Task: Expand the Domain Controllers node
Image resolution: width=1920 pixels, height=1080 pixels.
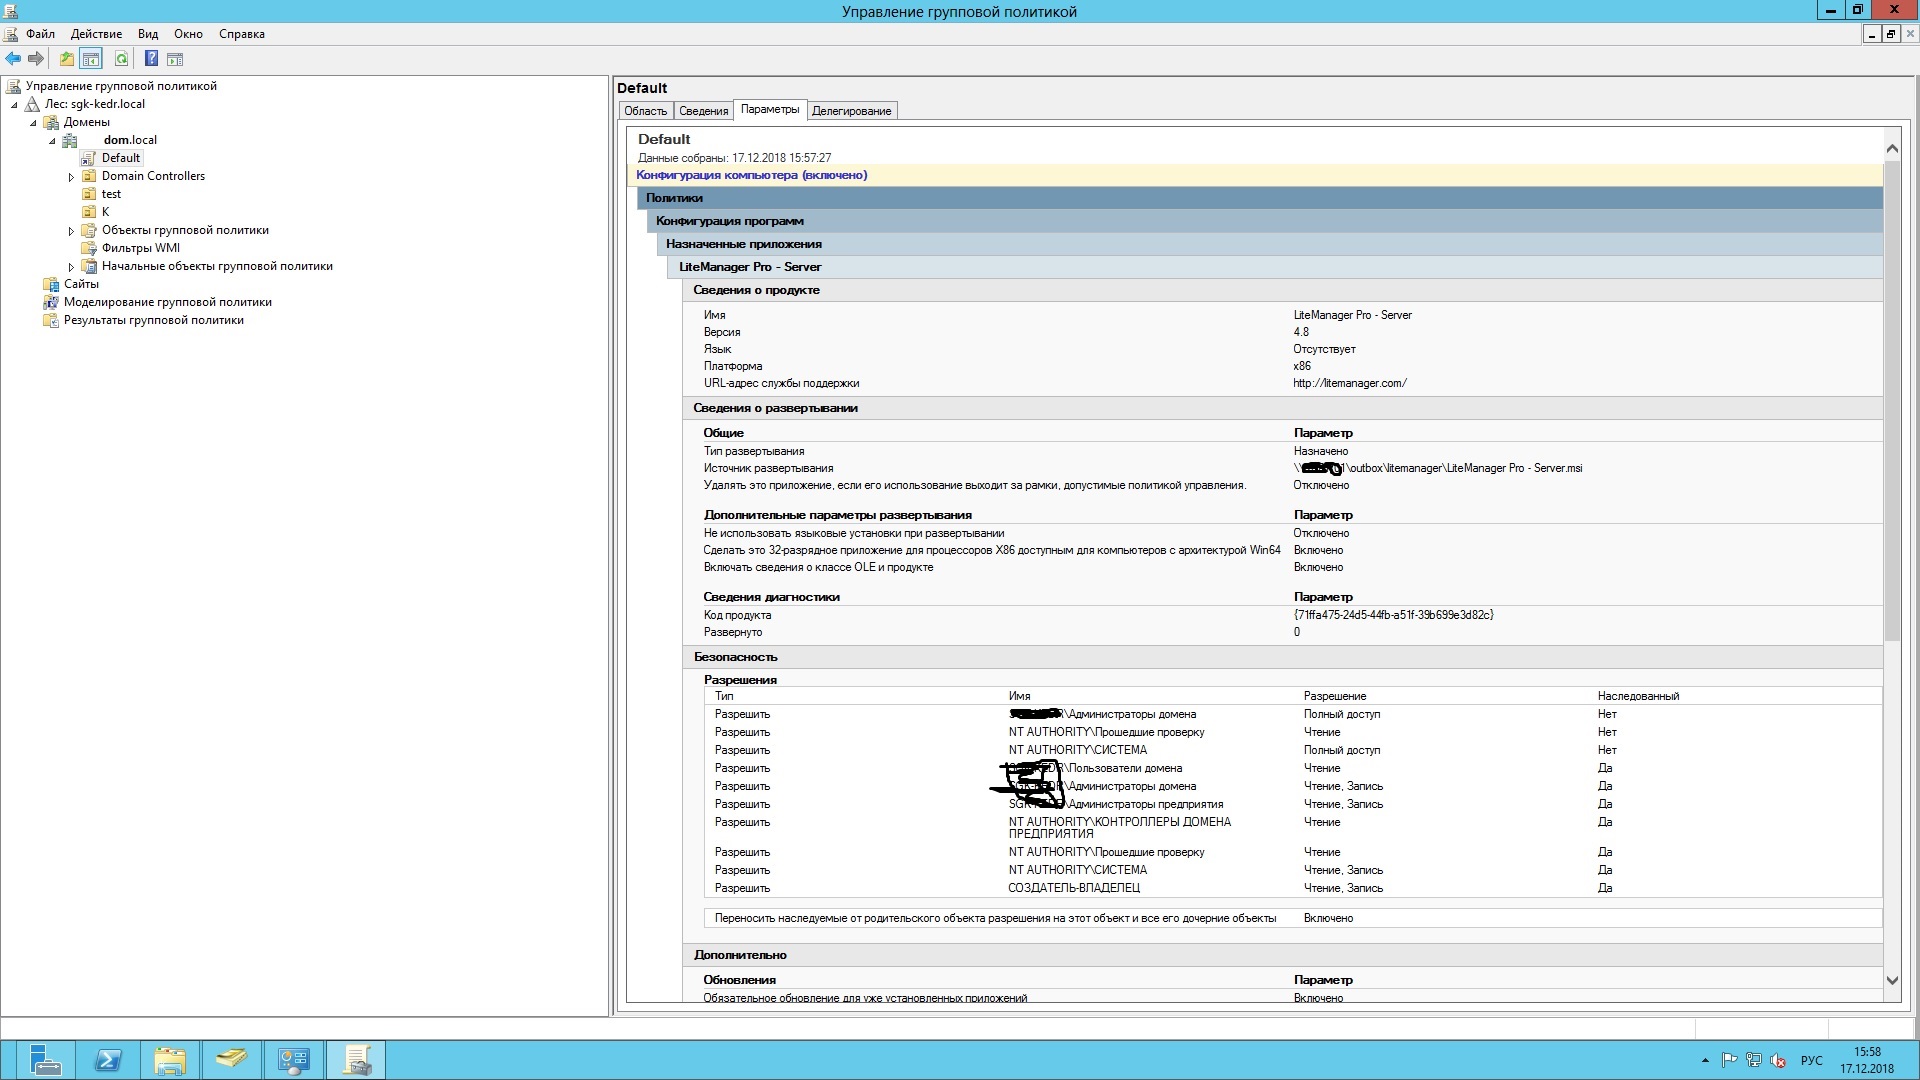Action: click(x=71, y=177)
